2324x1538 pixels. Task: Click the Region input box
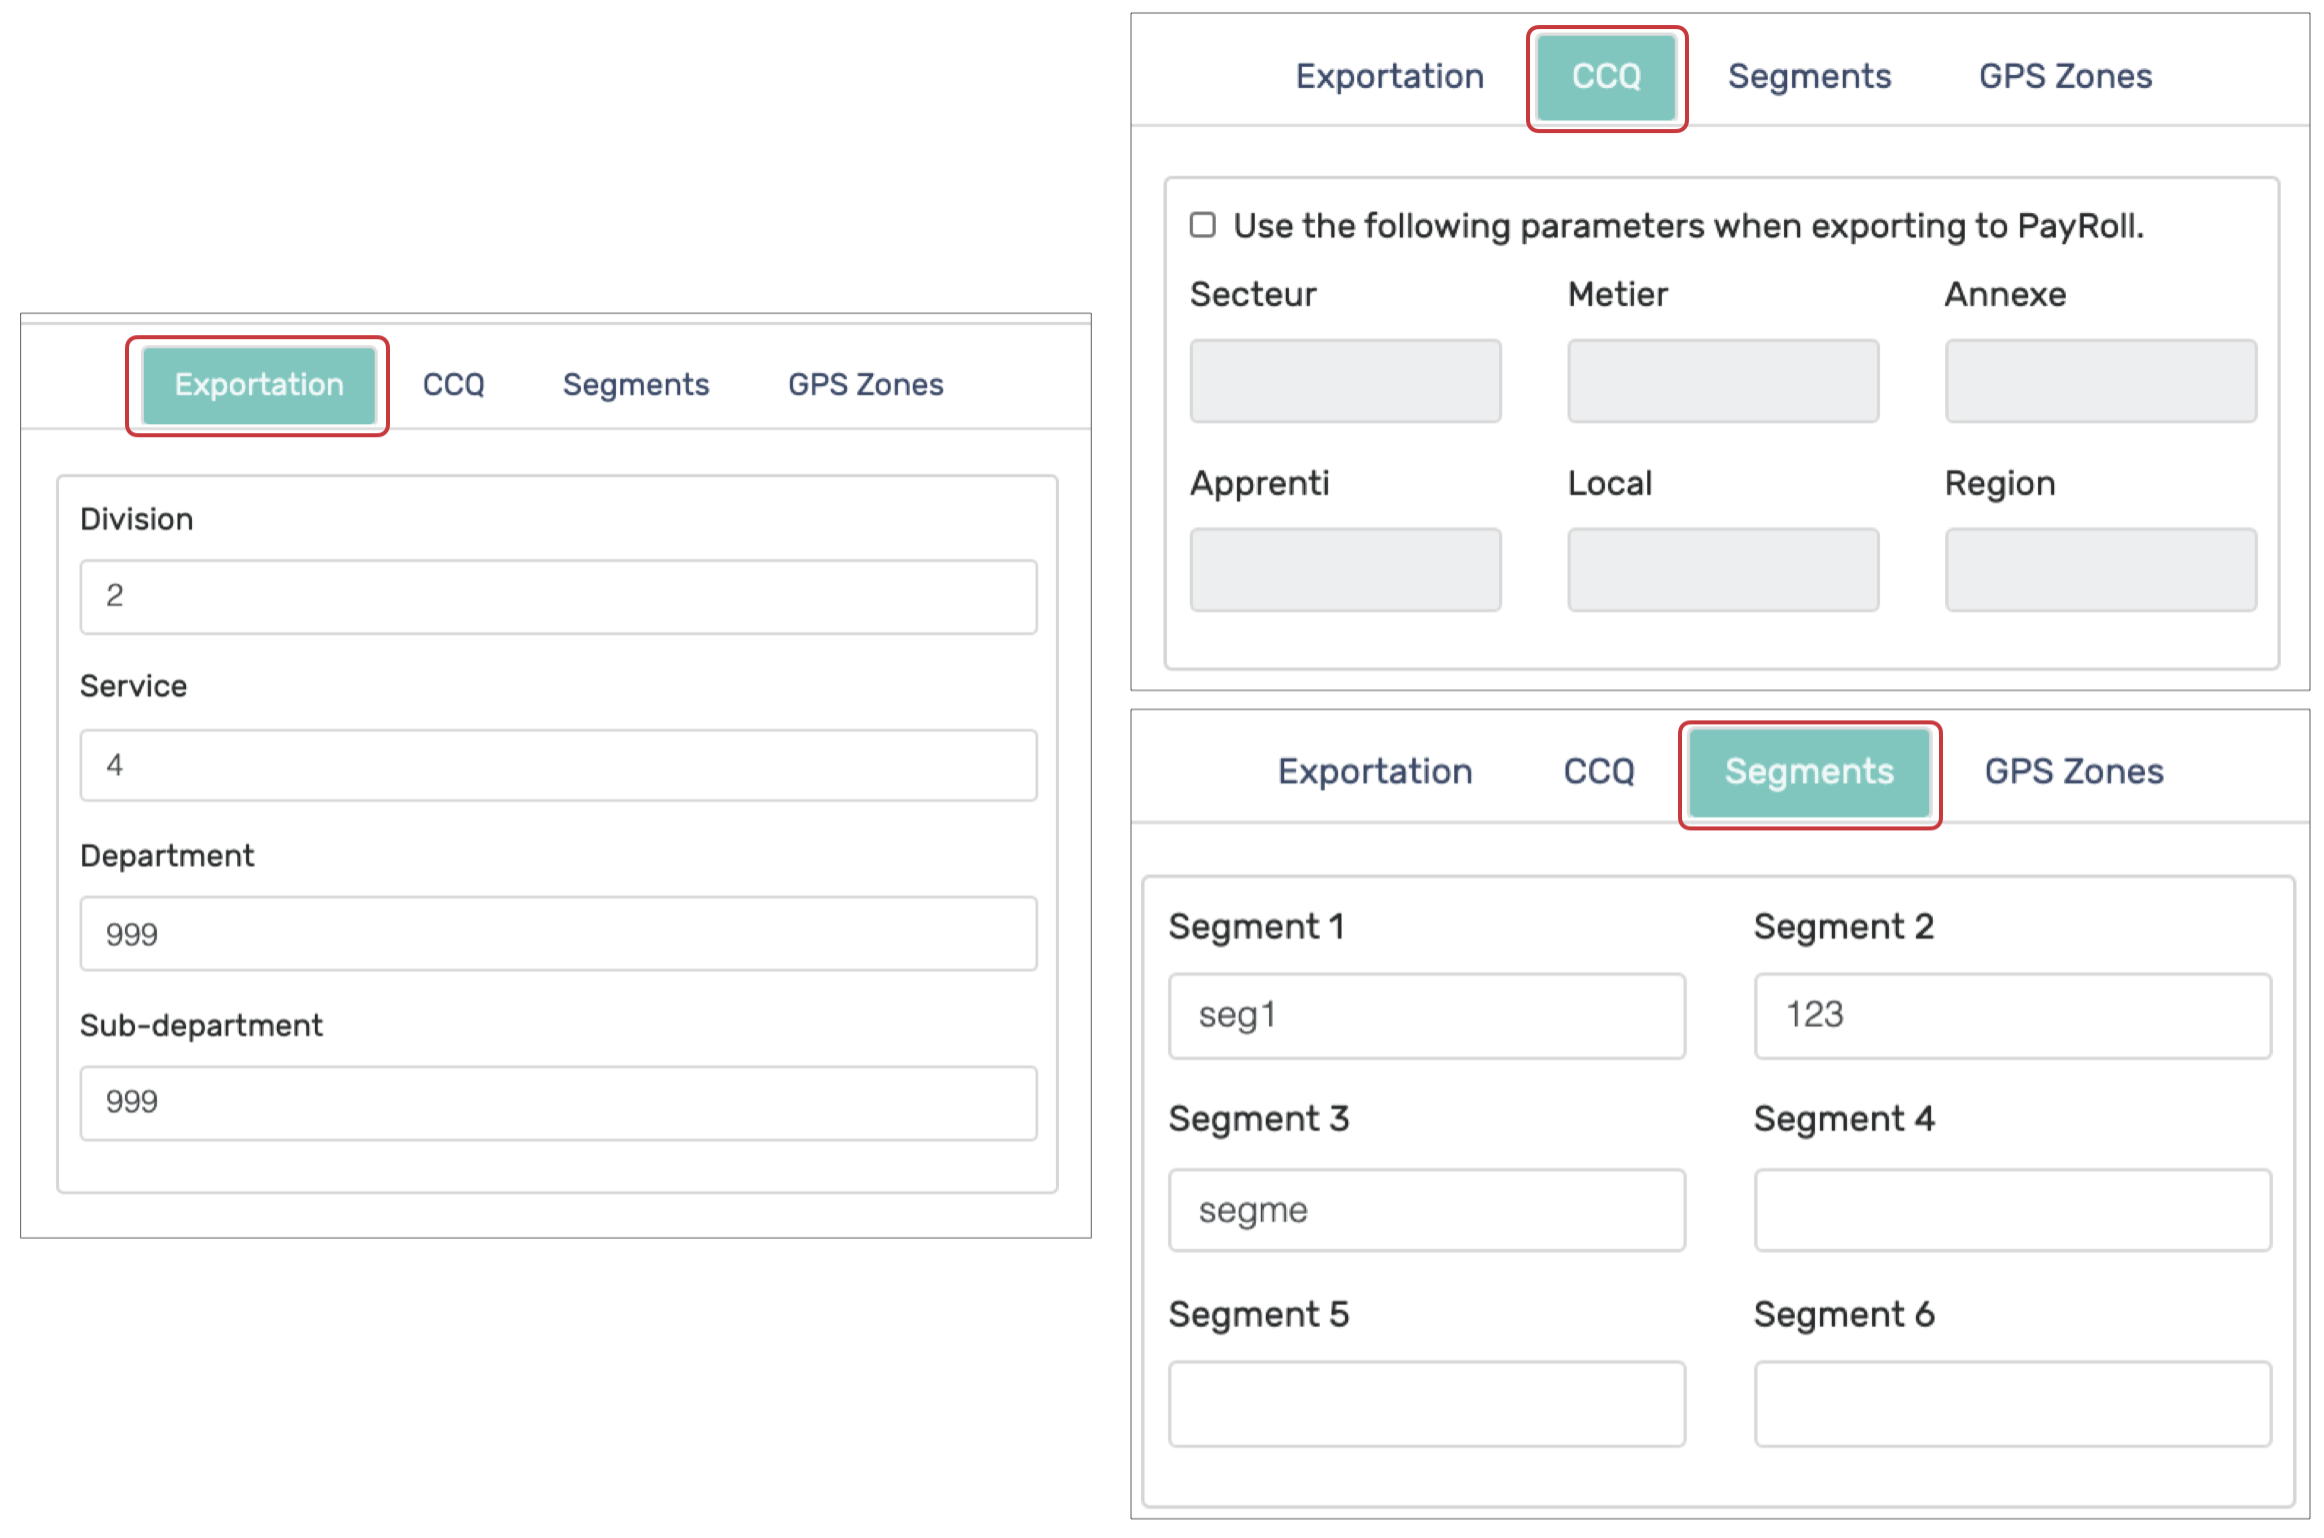click(2100, 570)
